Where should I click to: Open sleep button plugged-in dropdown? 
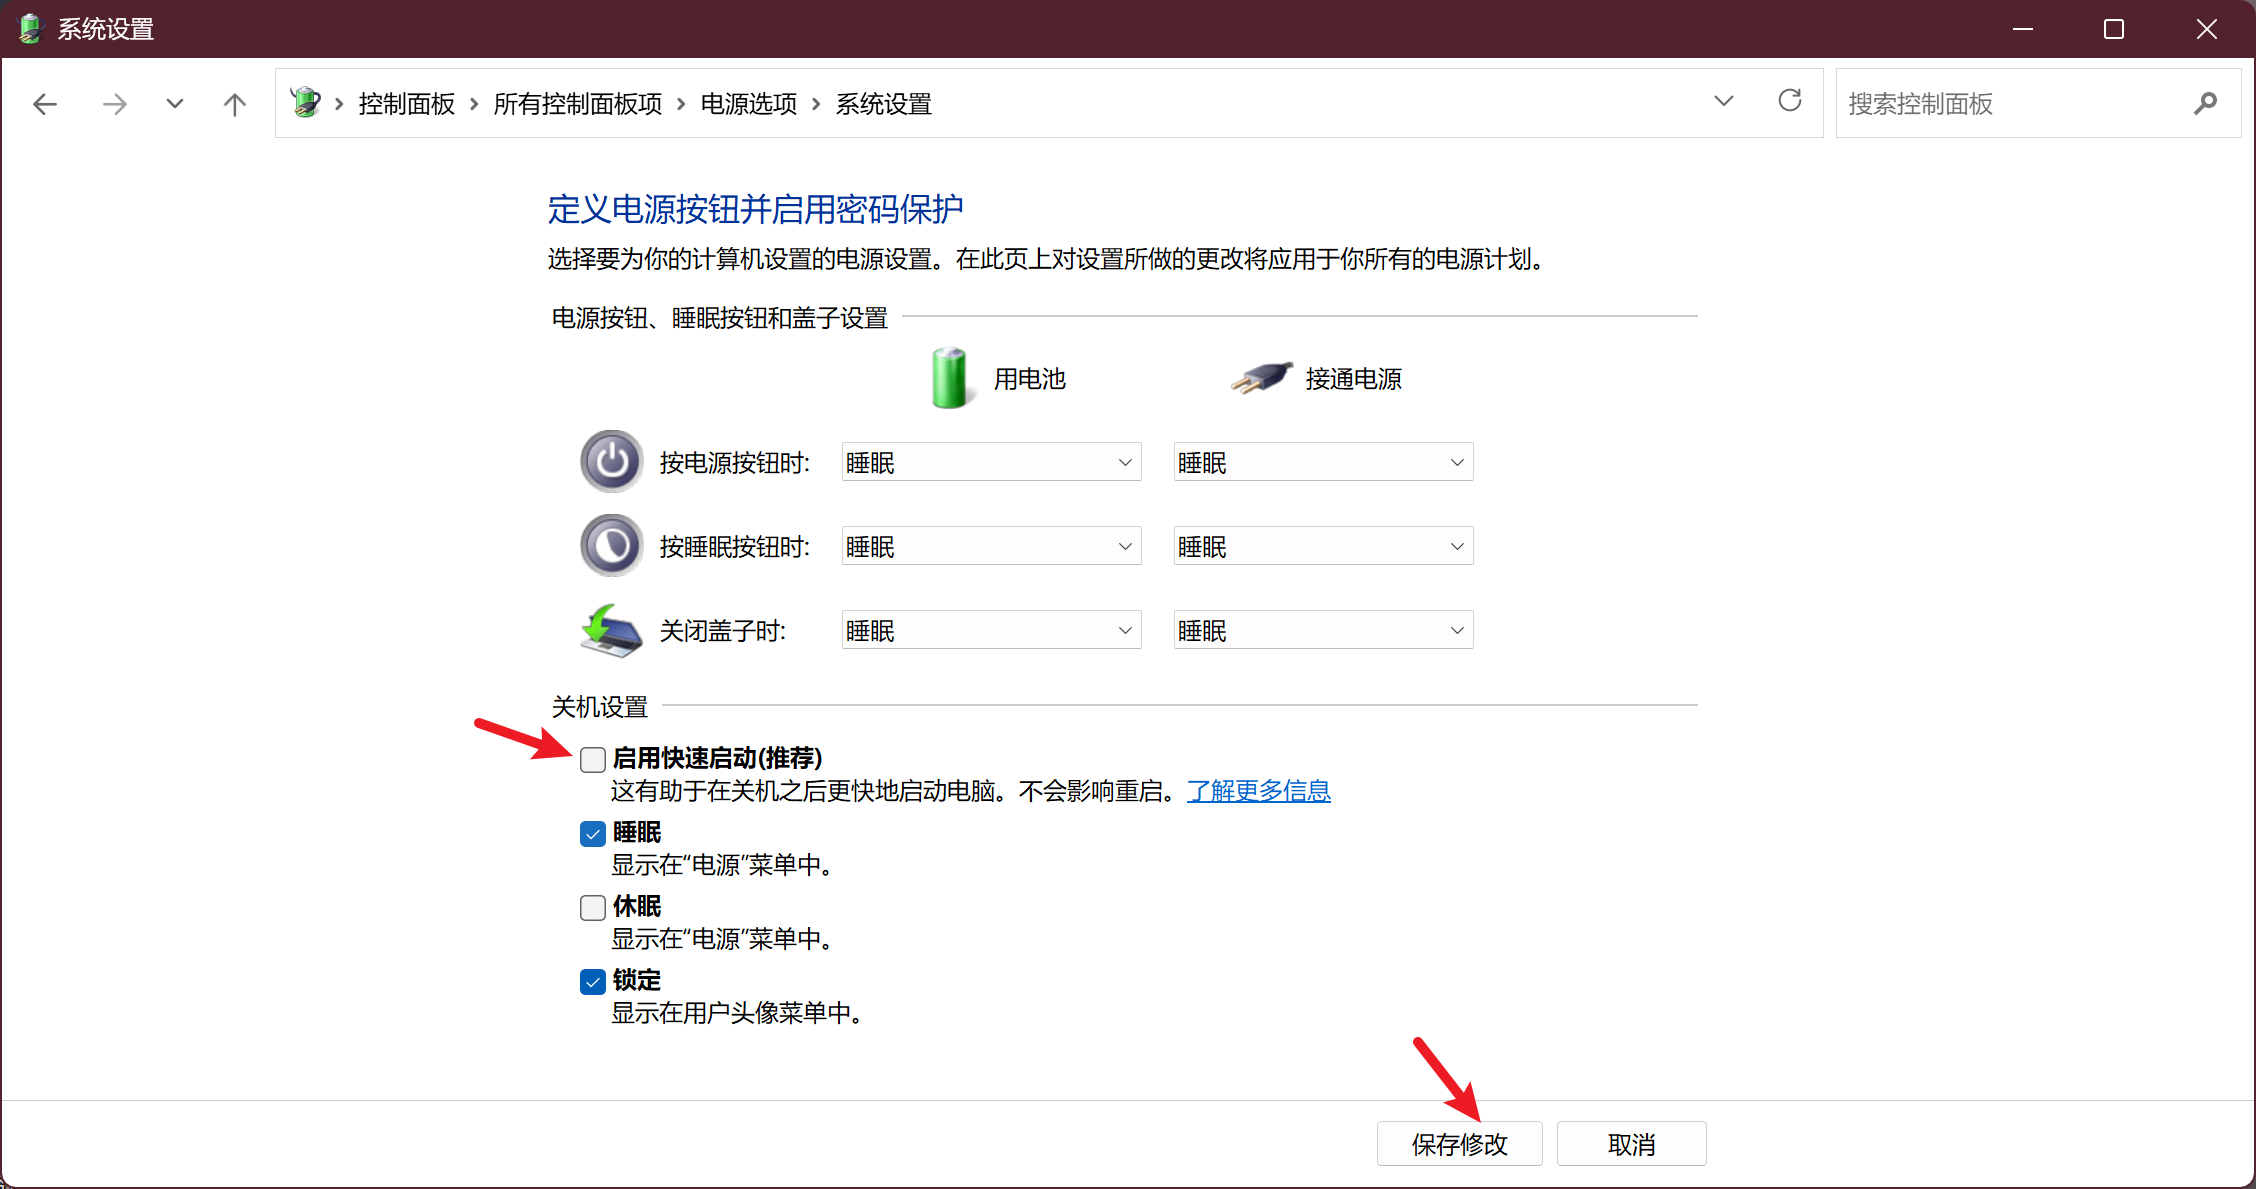[x=1322, y=547]
